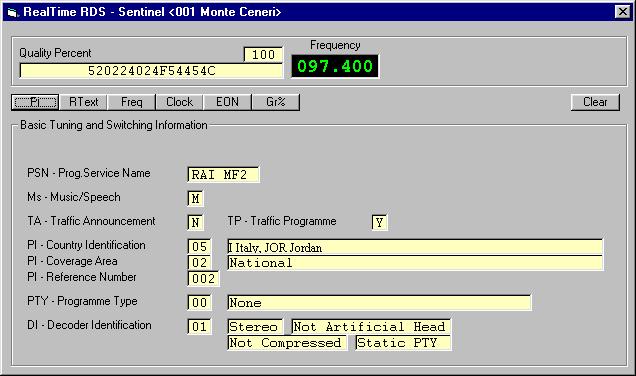Click the hex field 520224024F54454C
Viewport: 636px width, 376px height.
pos(151,71)
